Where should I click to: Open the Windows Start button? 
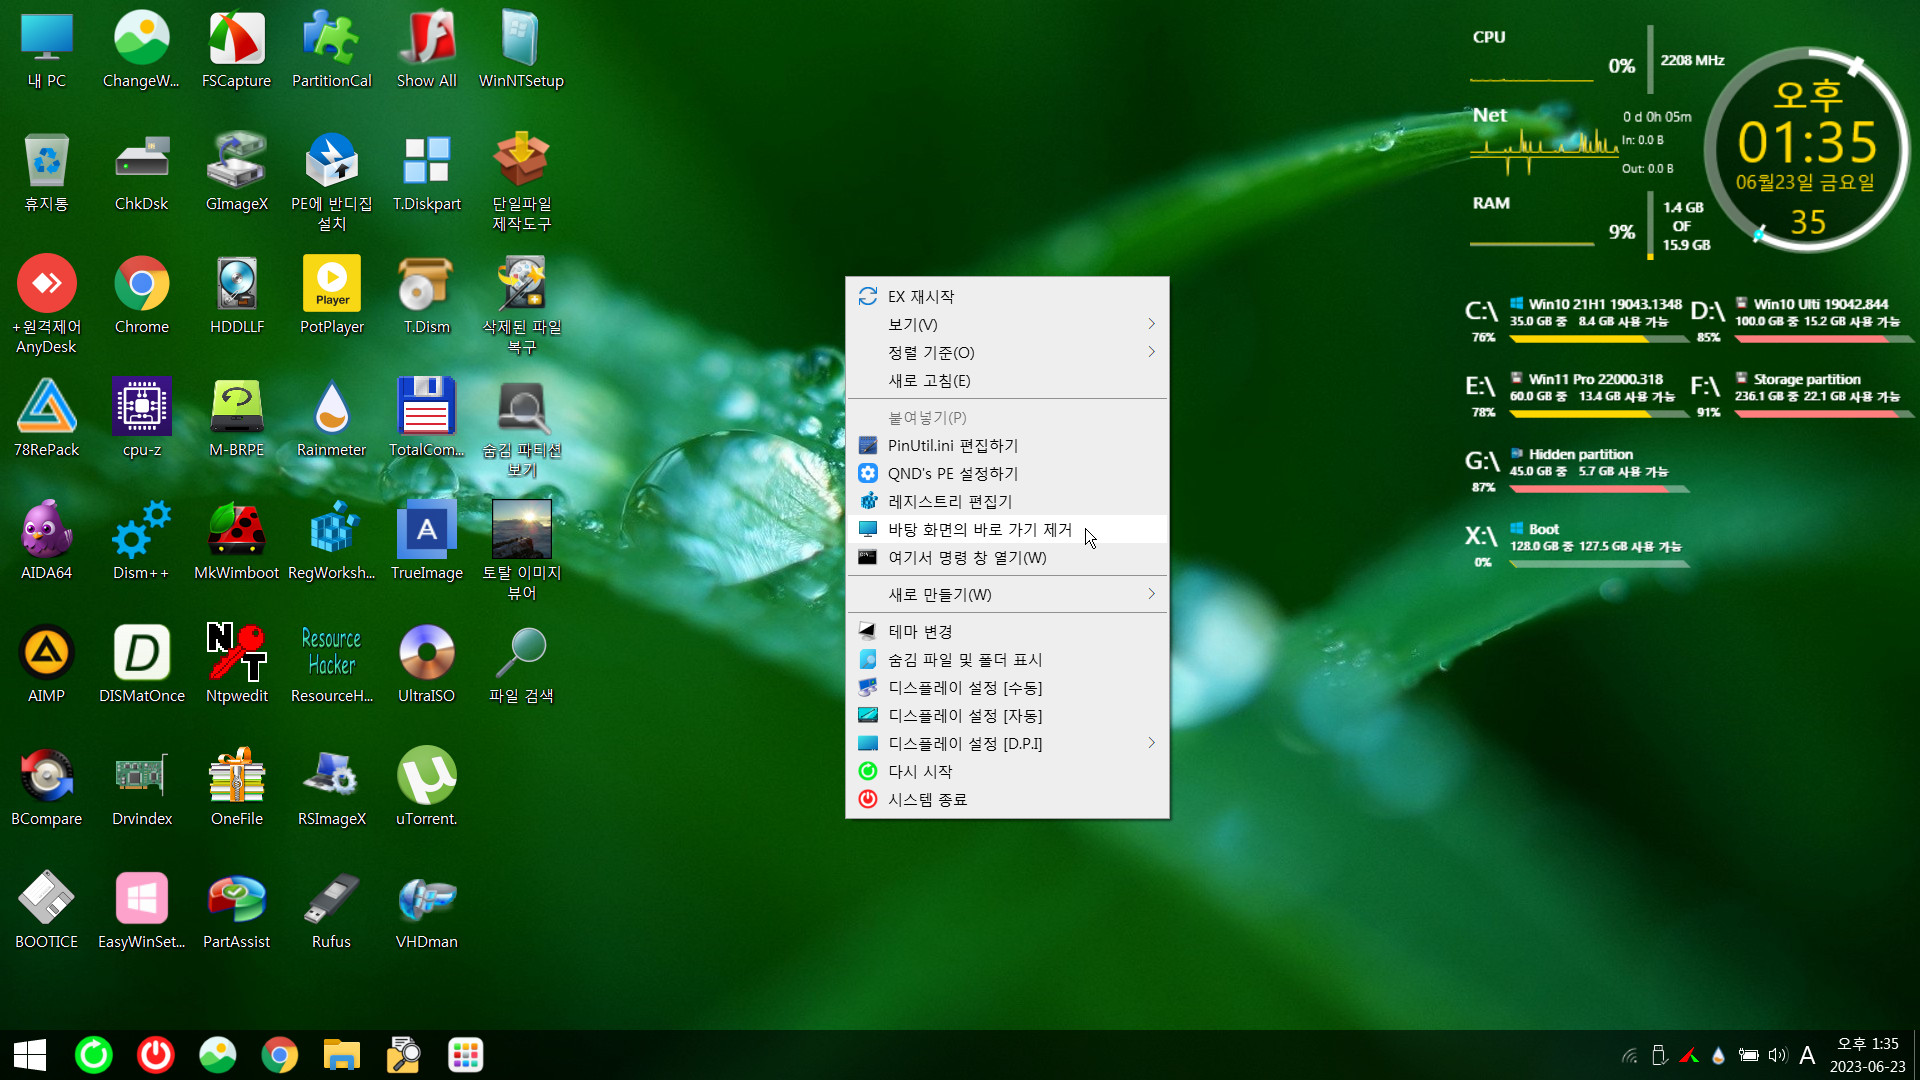(x=30, y=1055)
